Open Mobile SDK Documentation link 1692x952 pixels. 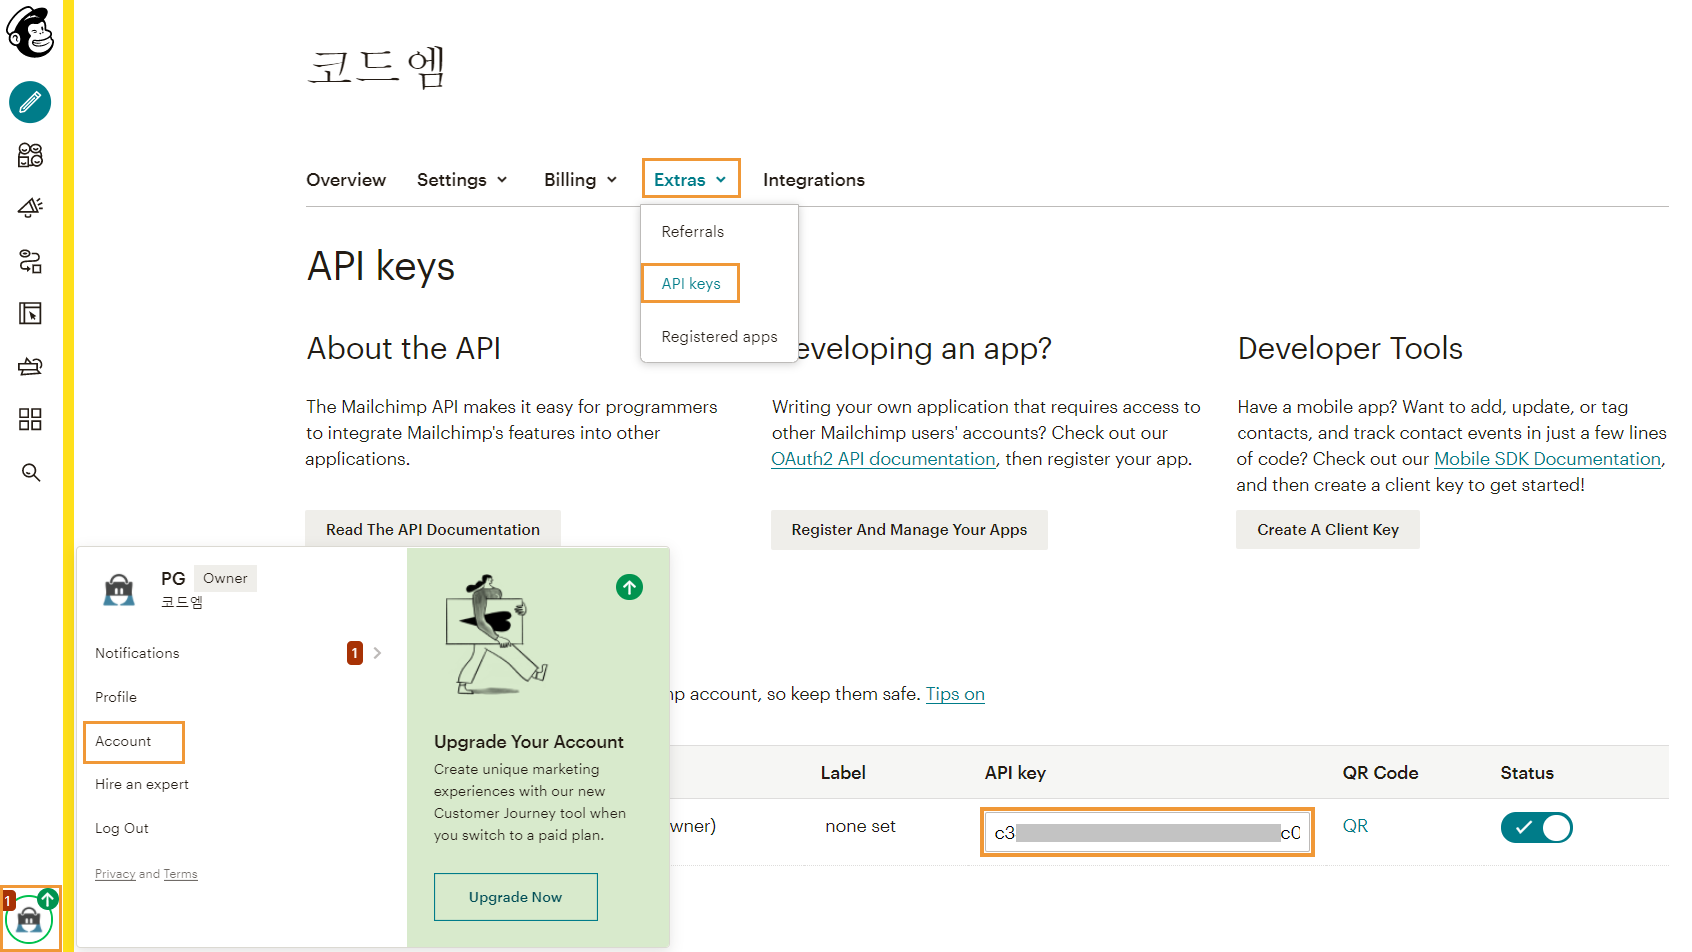point(1547,459)
